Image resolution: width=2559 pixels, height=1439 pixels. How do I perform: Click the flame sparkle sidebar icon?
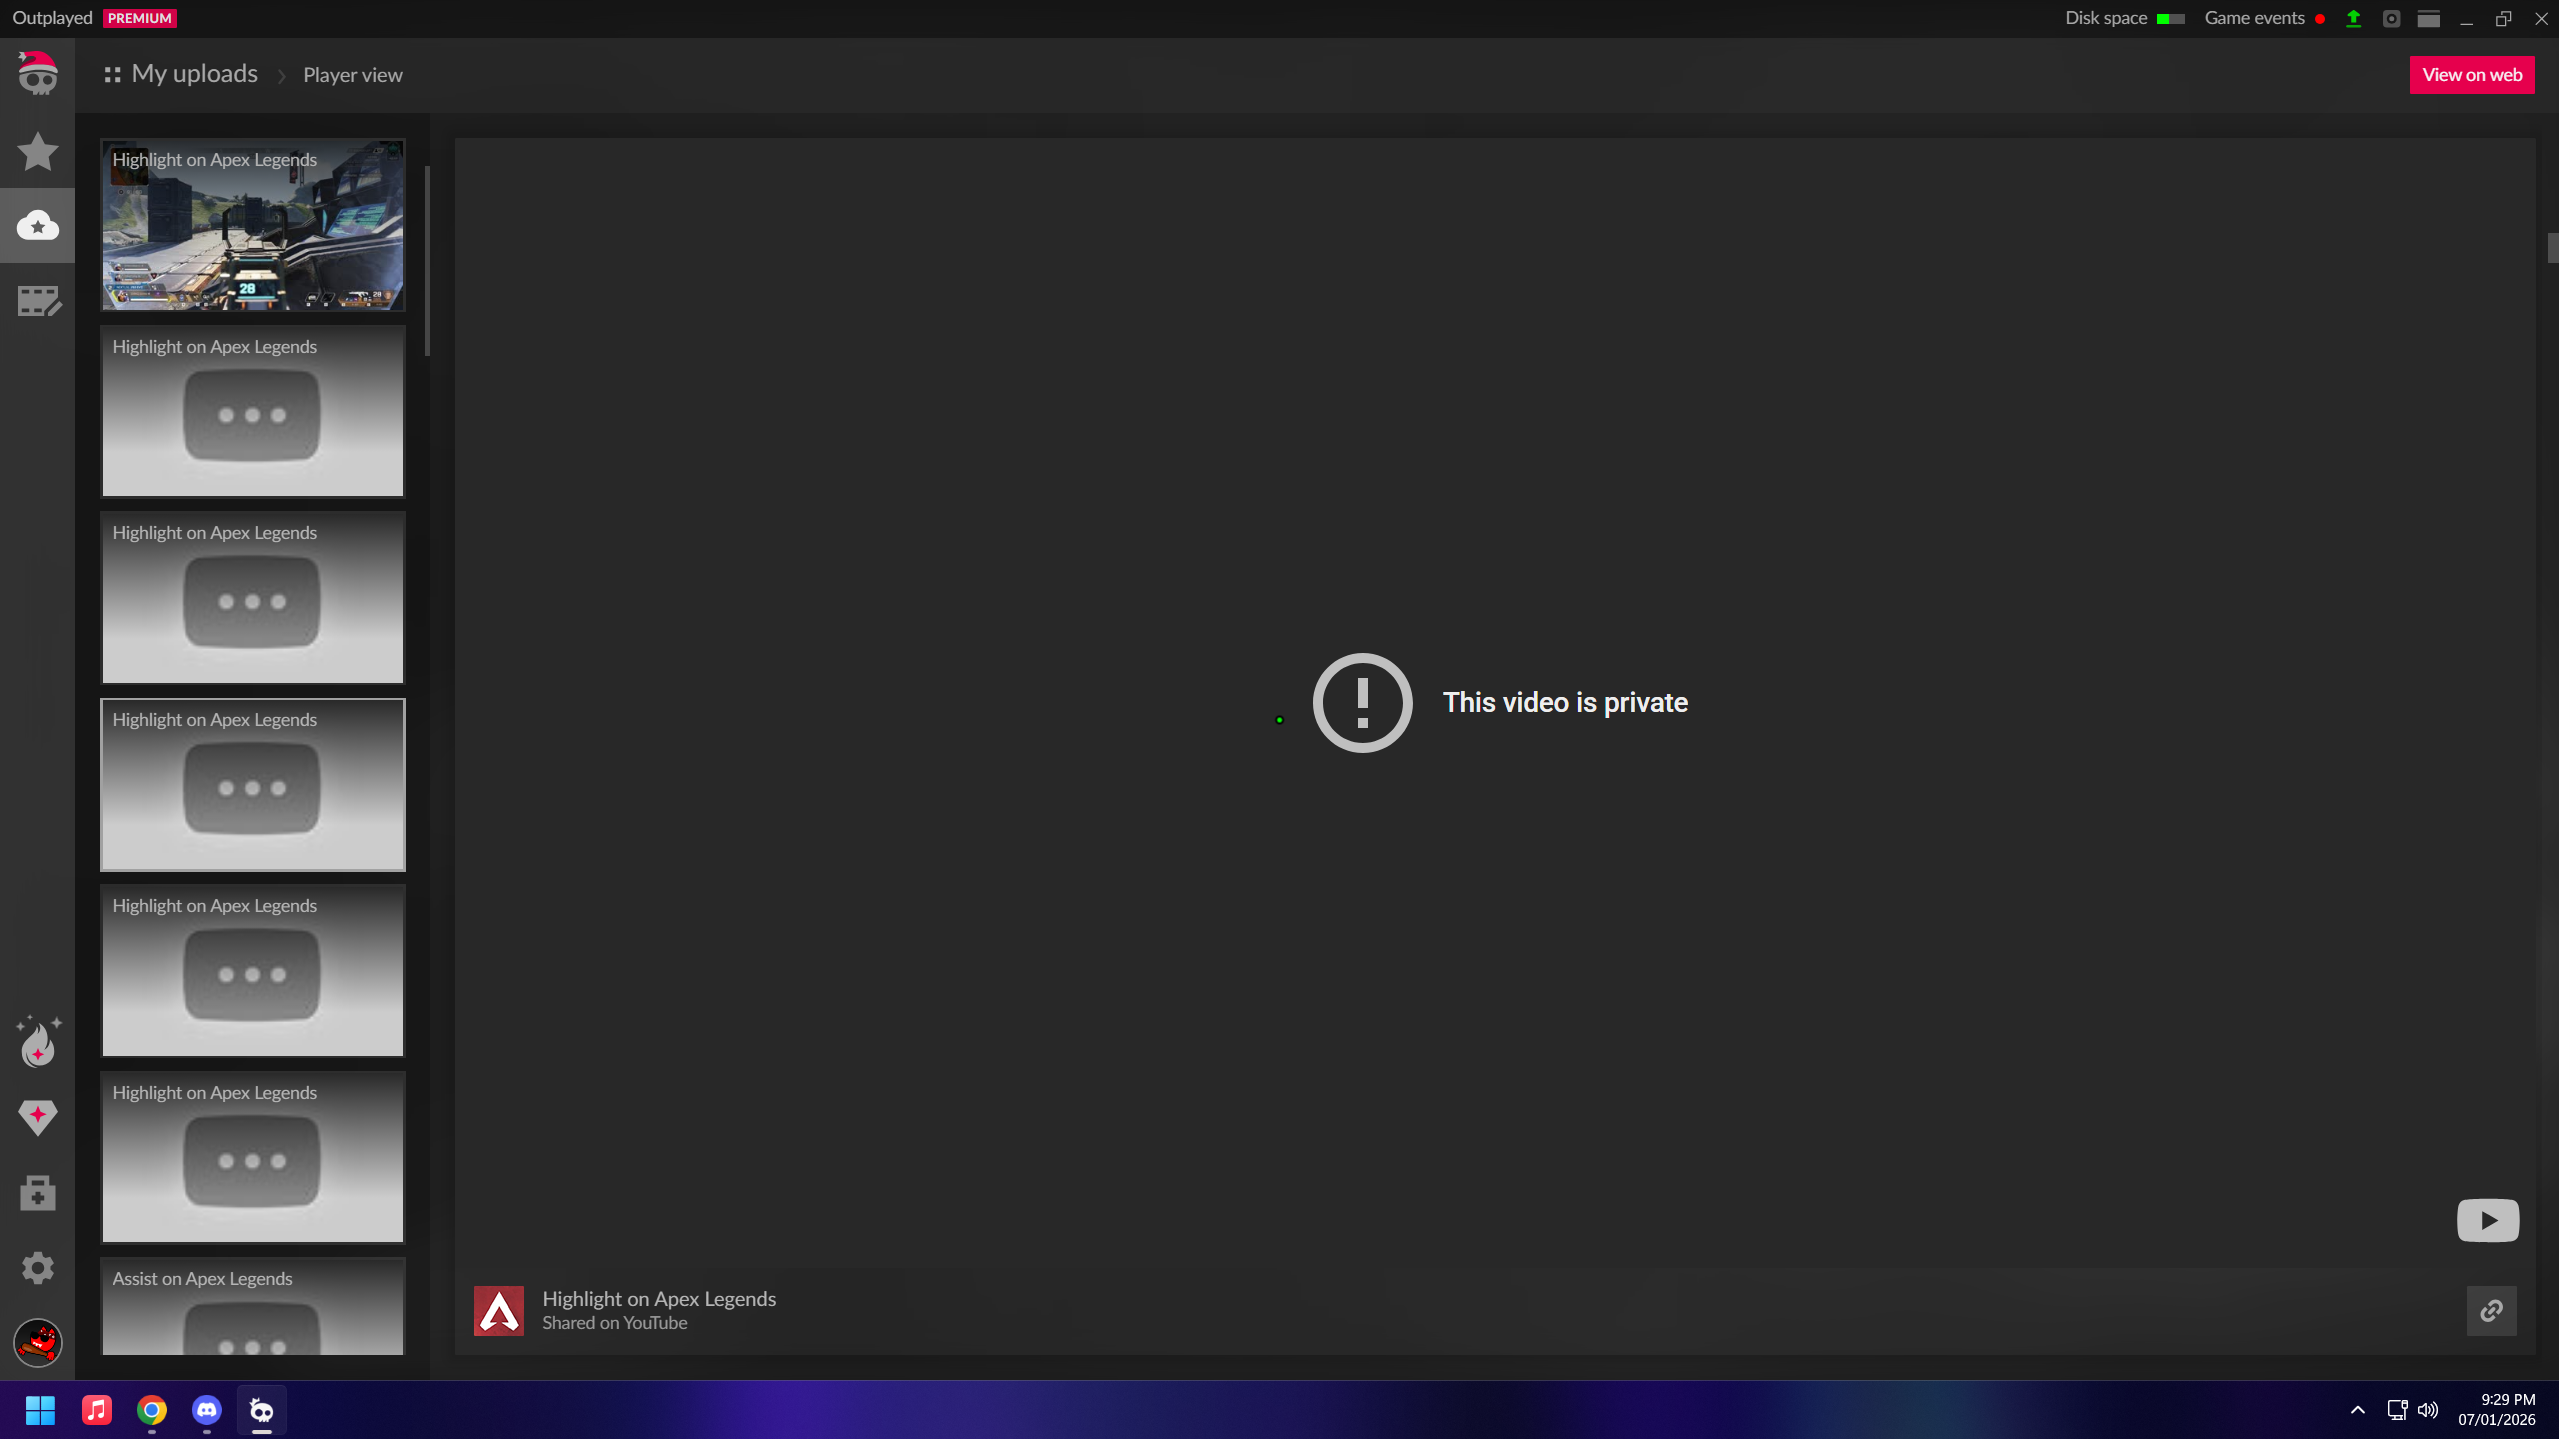[x=38, y=1042]
